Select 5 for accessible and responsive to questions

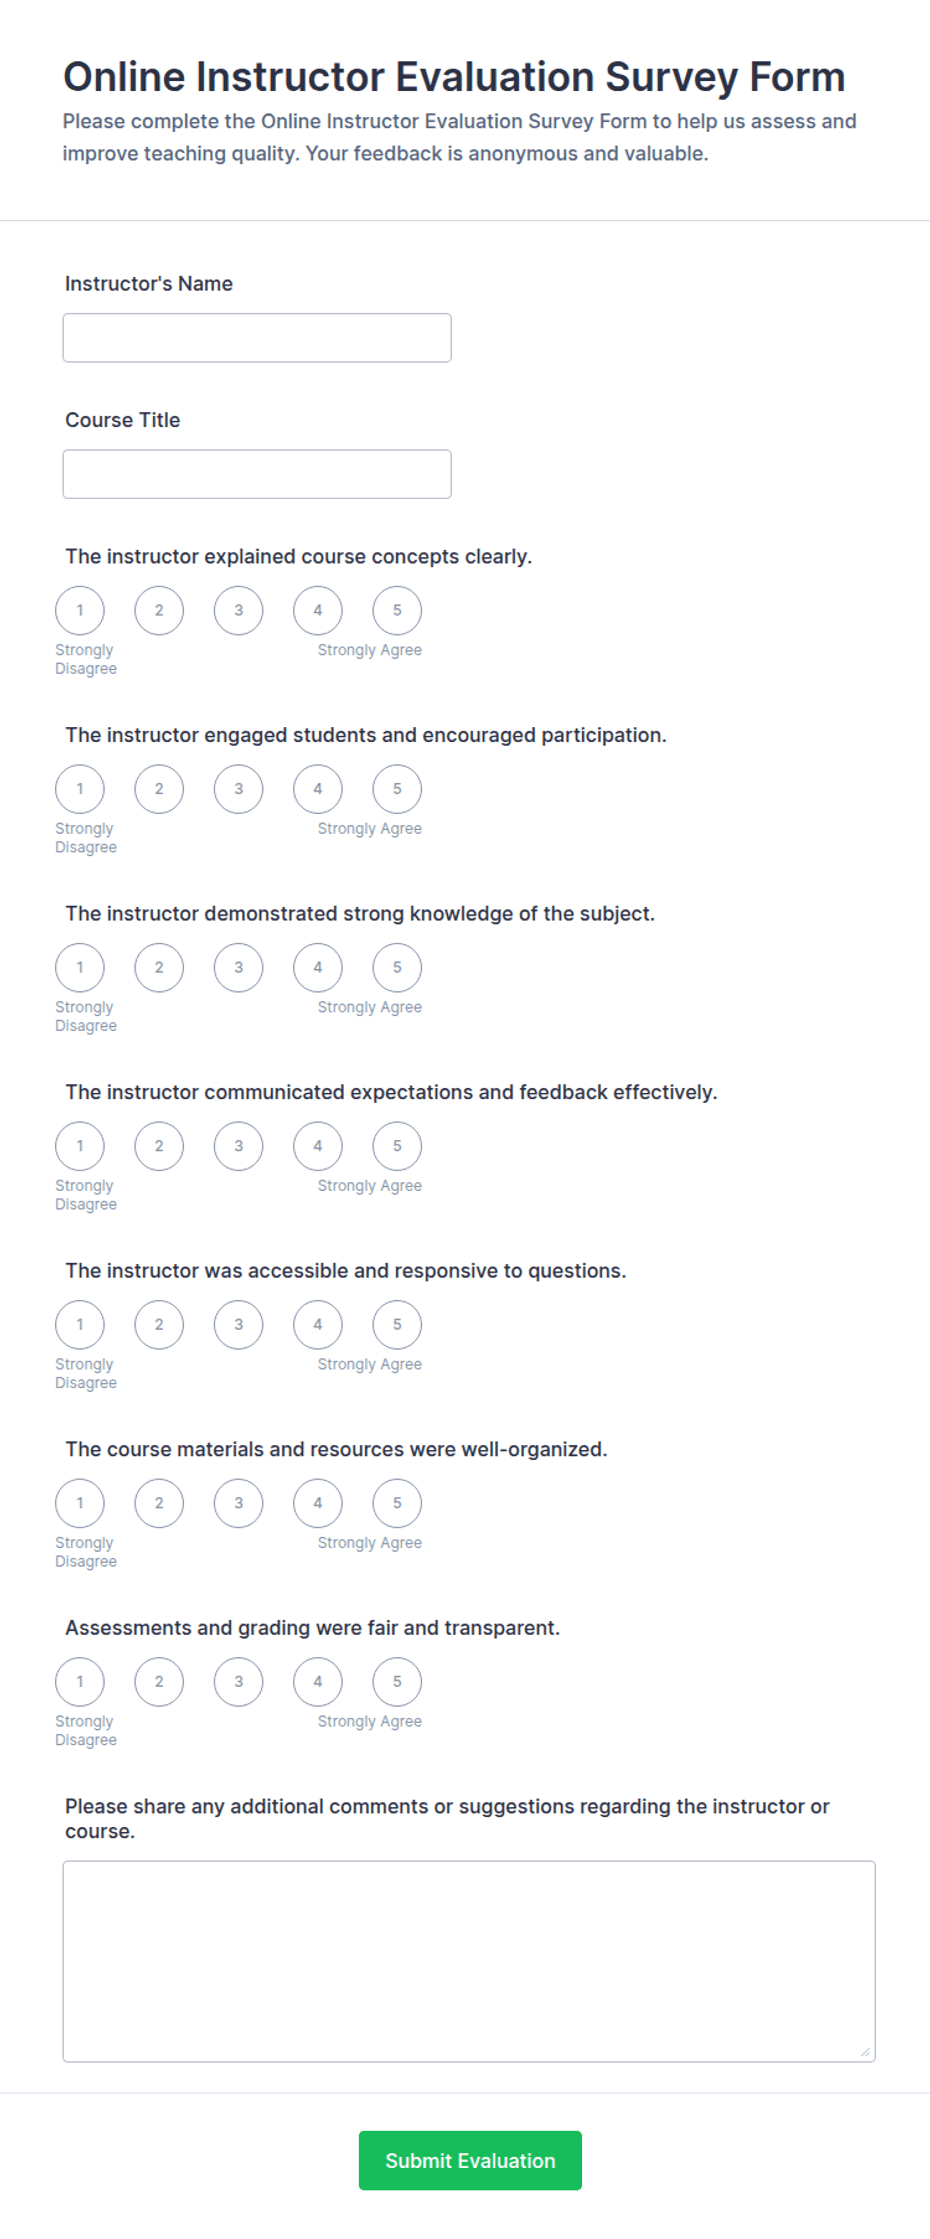[x=397, y=1325]
